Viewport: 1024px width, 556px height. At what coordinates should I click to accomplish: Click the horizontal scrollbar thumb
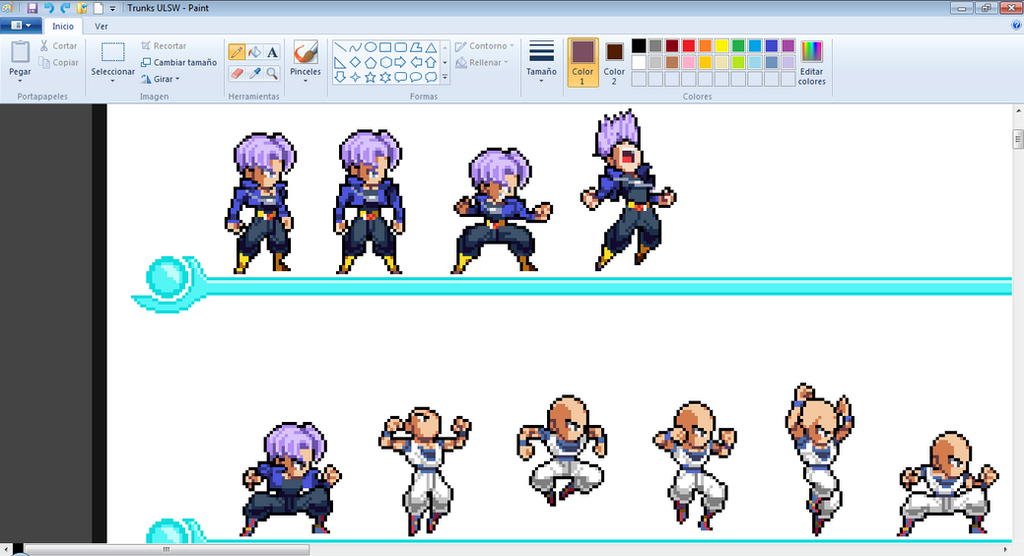coord(167,549)
